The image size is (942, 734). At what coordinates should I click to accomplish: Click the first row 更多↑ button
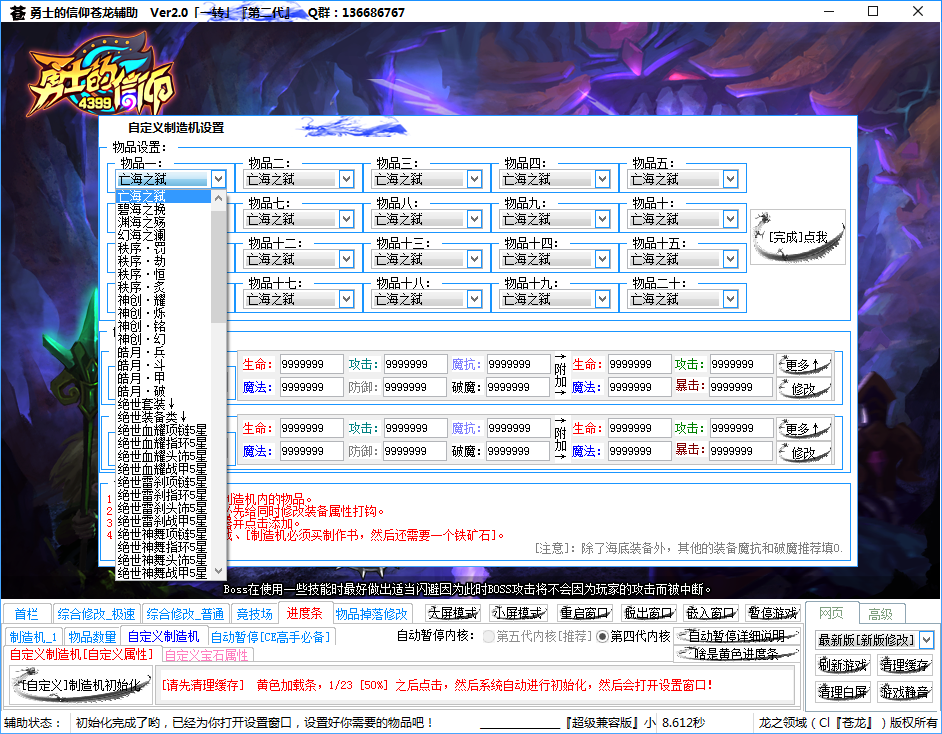coord(804,365)
